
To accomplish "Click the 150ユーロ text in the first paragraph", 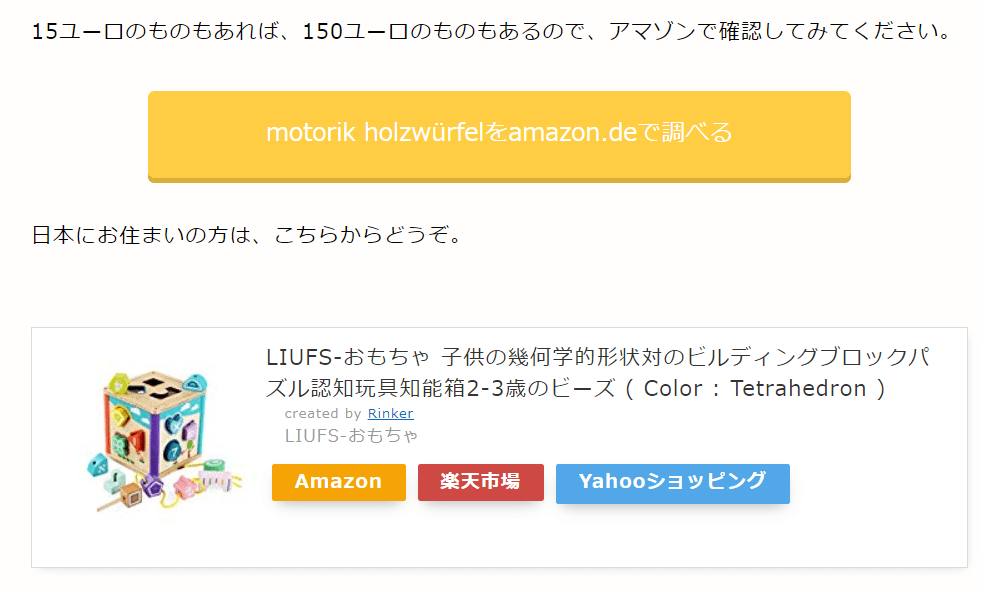I will [354, 31].
